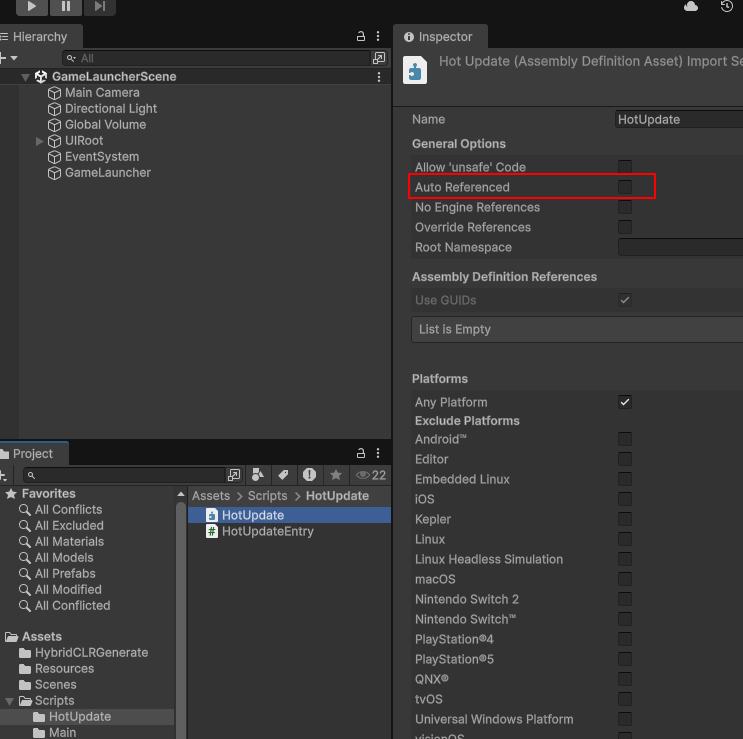
Task: Open the Hierarchy search window icon
Action: 379,58
